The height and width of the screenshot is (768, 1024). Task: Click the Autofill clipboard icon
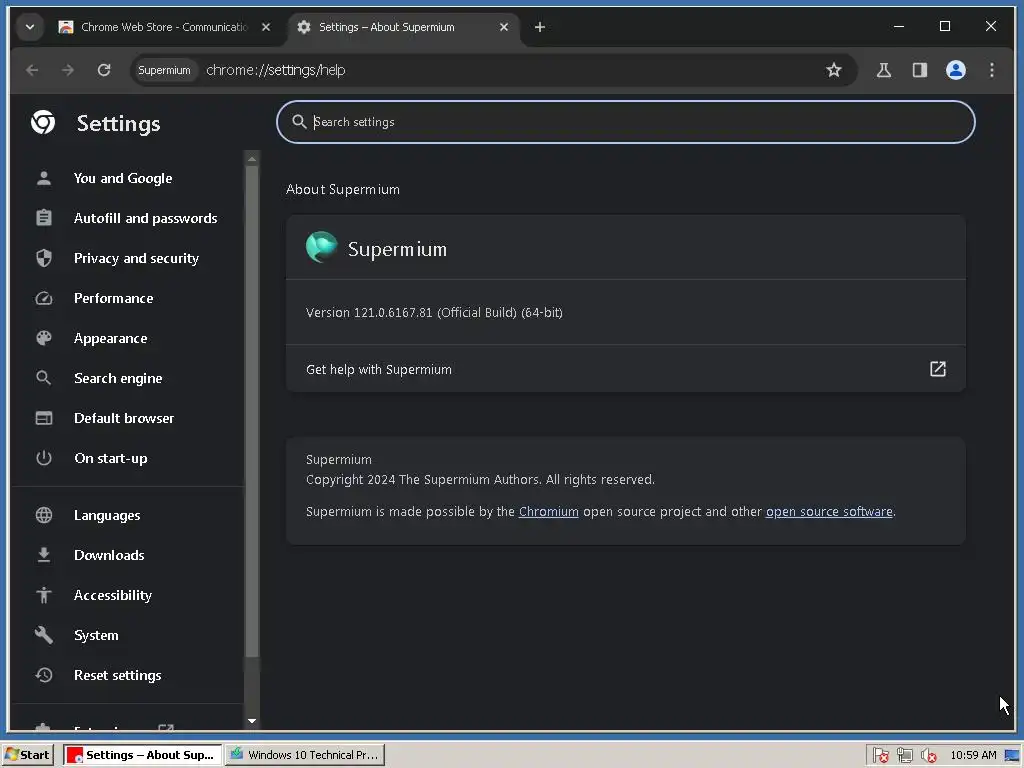[44, 218]
